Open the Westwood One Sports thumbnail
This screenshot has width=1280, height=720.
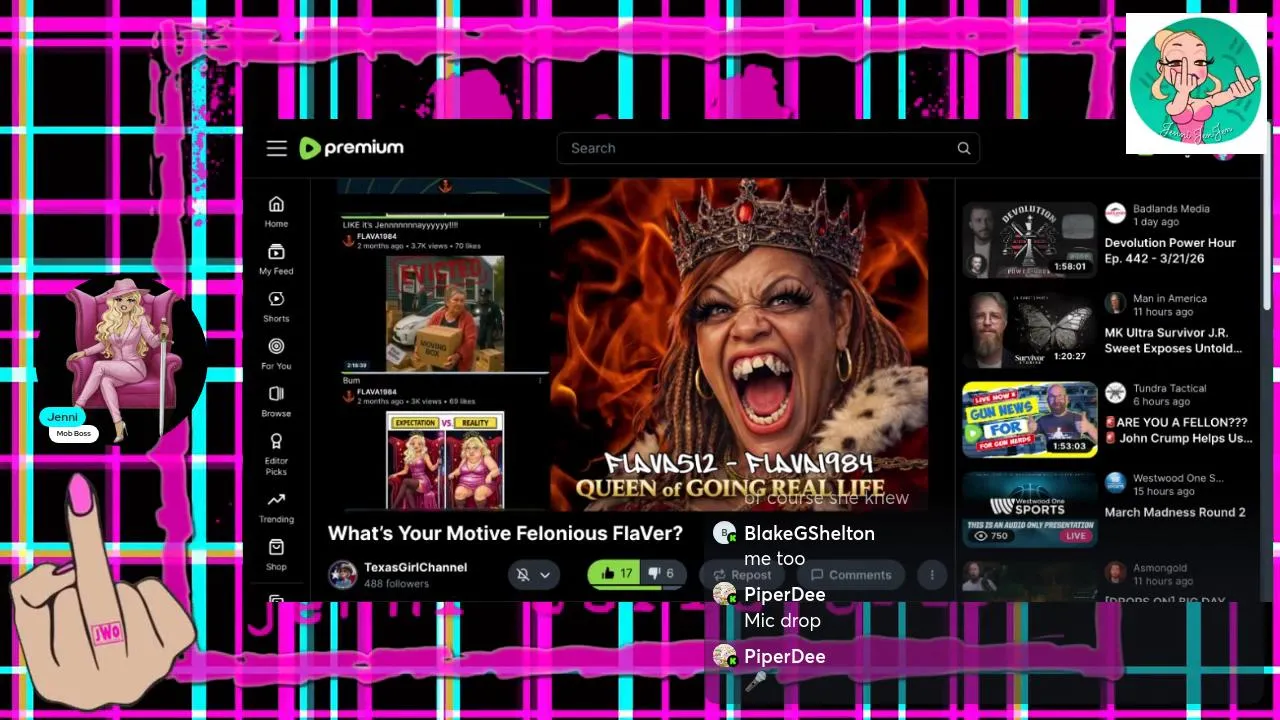[1030, 510]
